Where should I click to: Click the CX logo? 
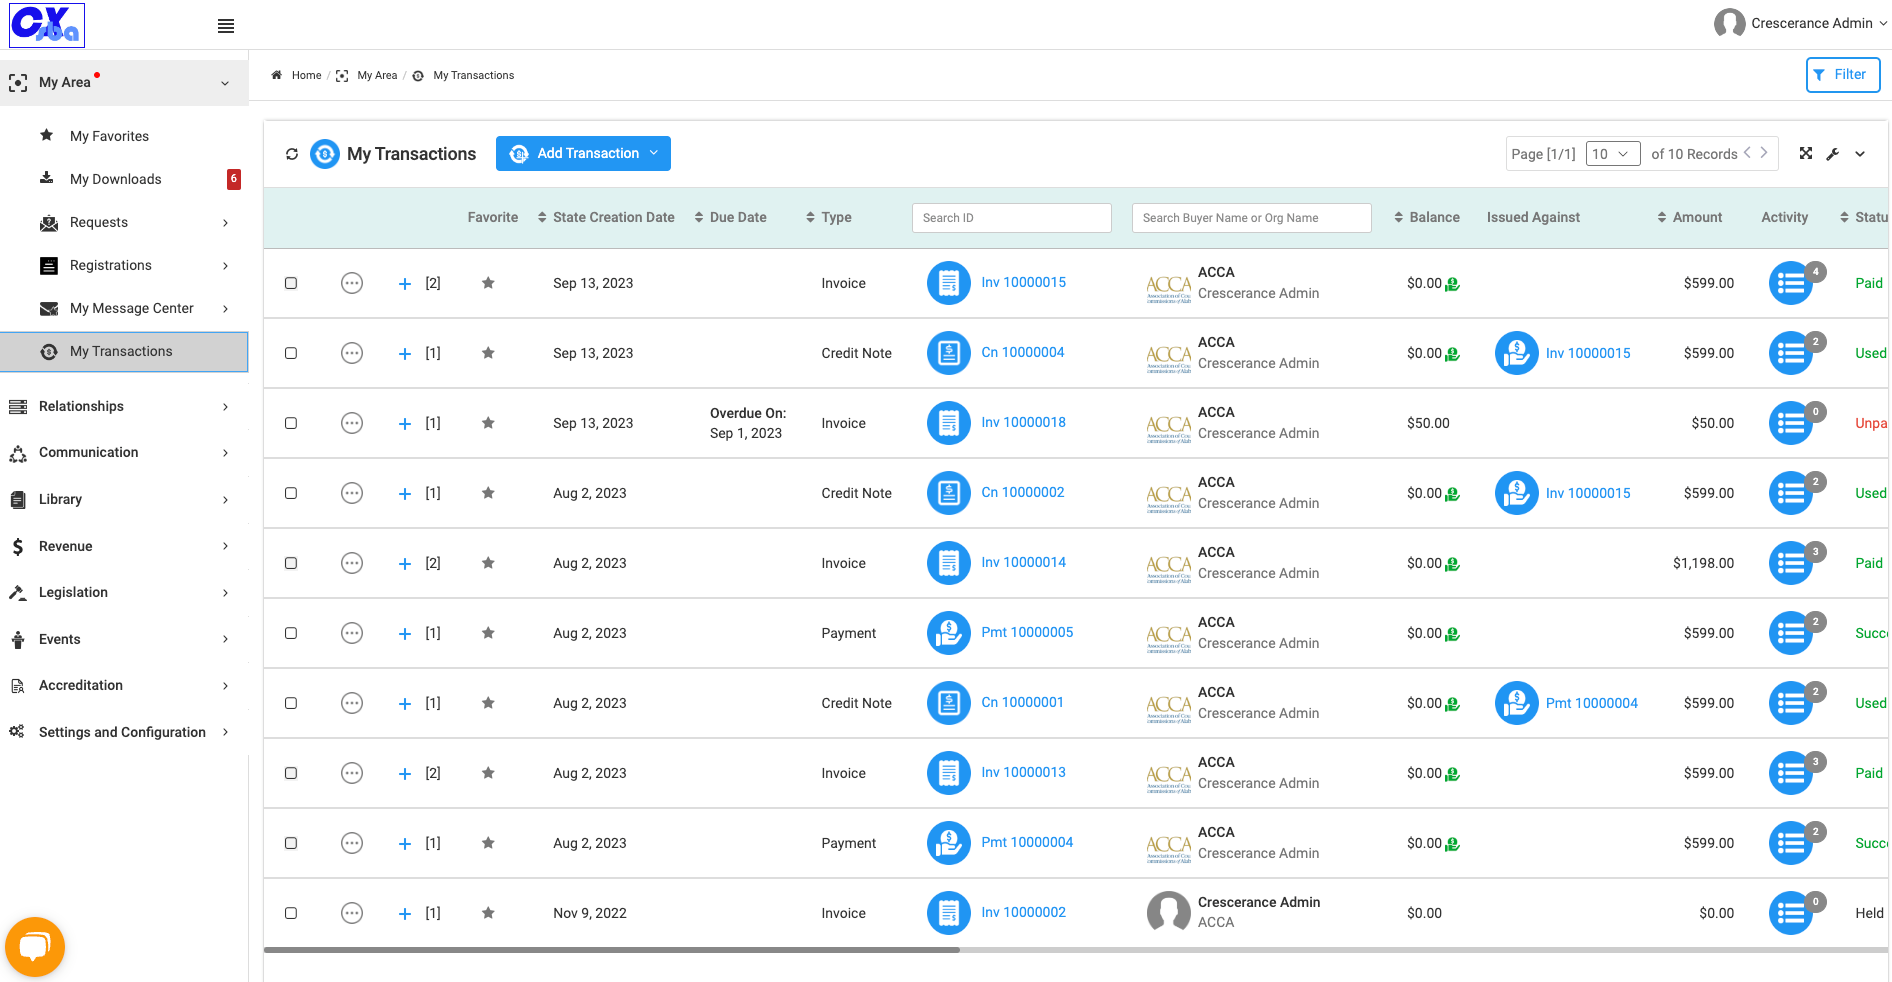point(47,25)
